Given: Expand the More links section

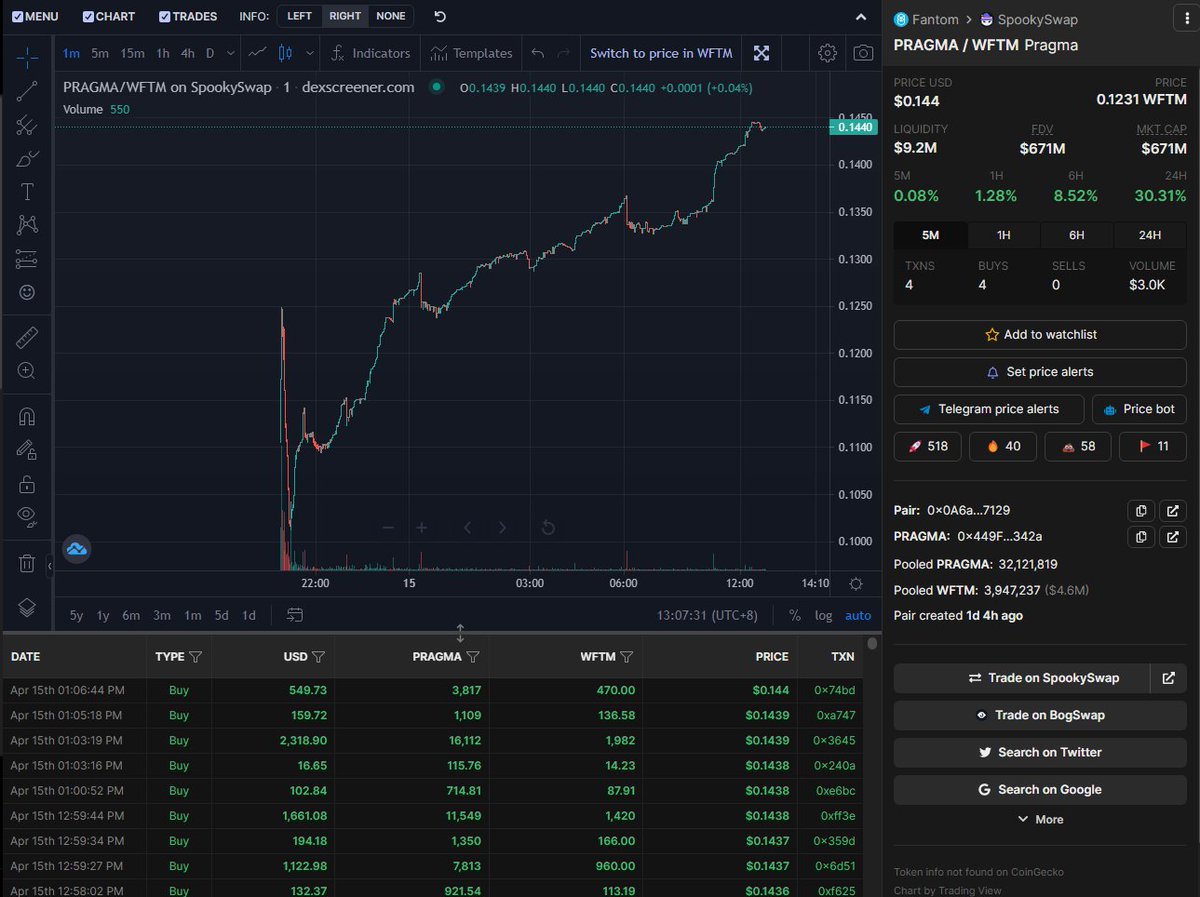Looking at the screenshot, I should tap(1040, 819).
